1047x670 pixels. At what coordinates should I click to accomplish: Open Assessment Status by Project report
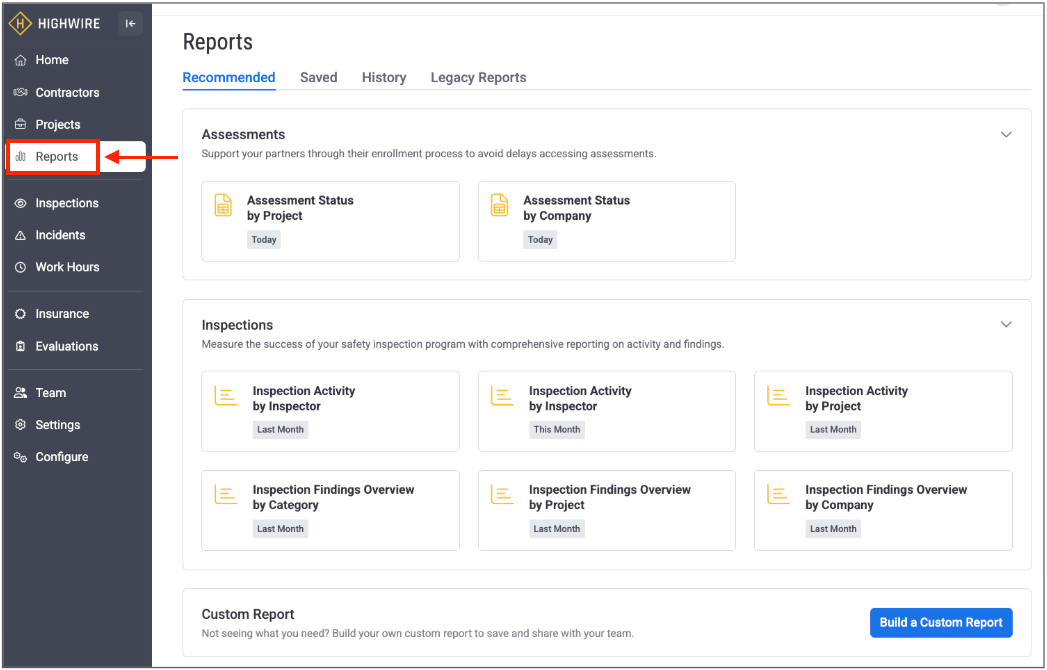331,221
